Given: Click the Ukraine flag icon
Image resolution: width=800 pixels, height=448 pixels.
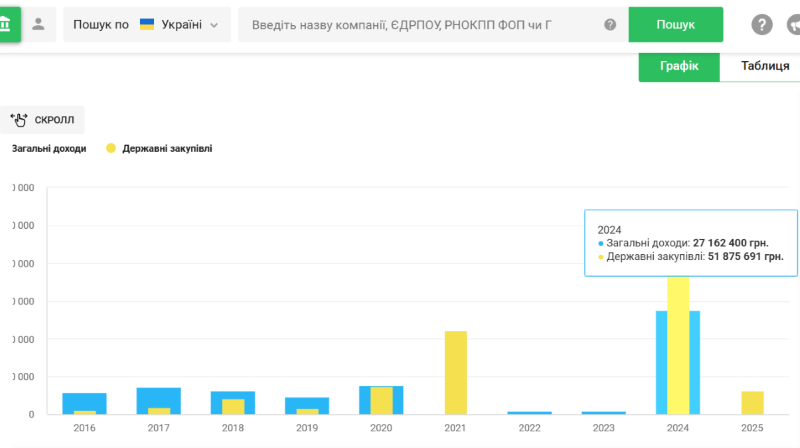Looking at the screenshot, I should pos(147,24).
